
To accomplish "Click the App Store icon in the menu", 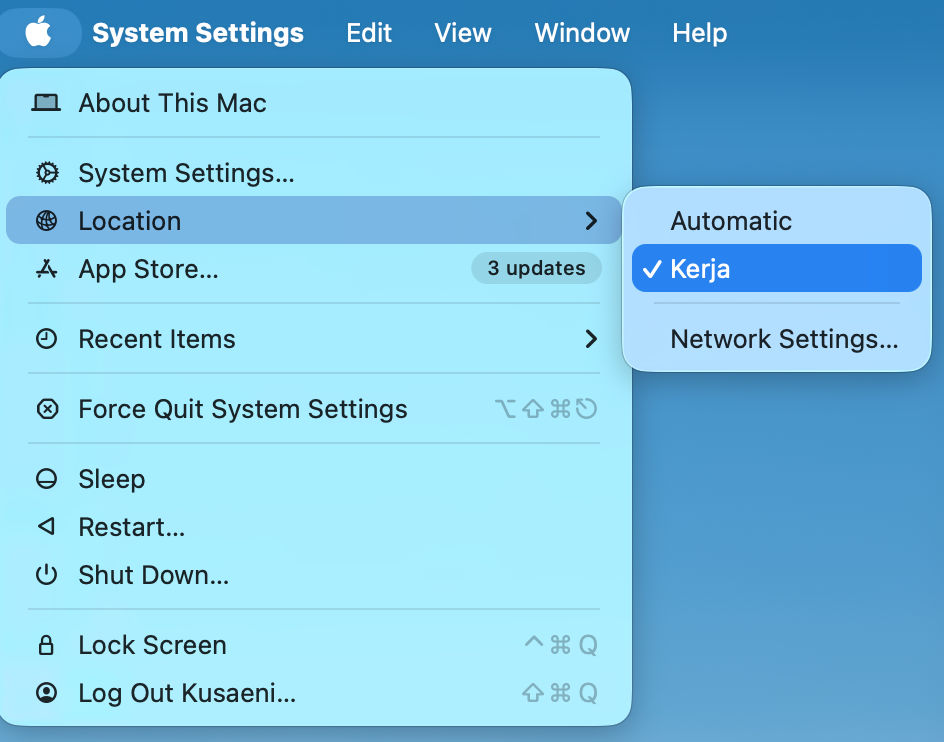I will pyautogui.click(x=46, y=268).
